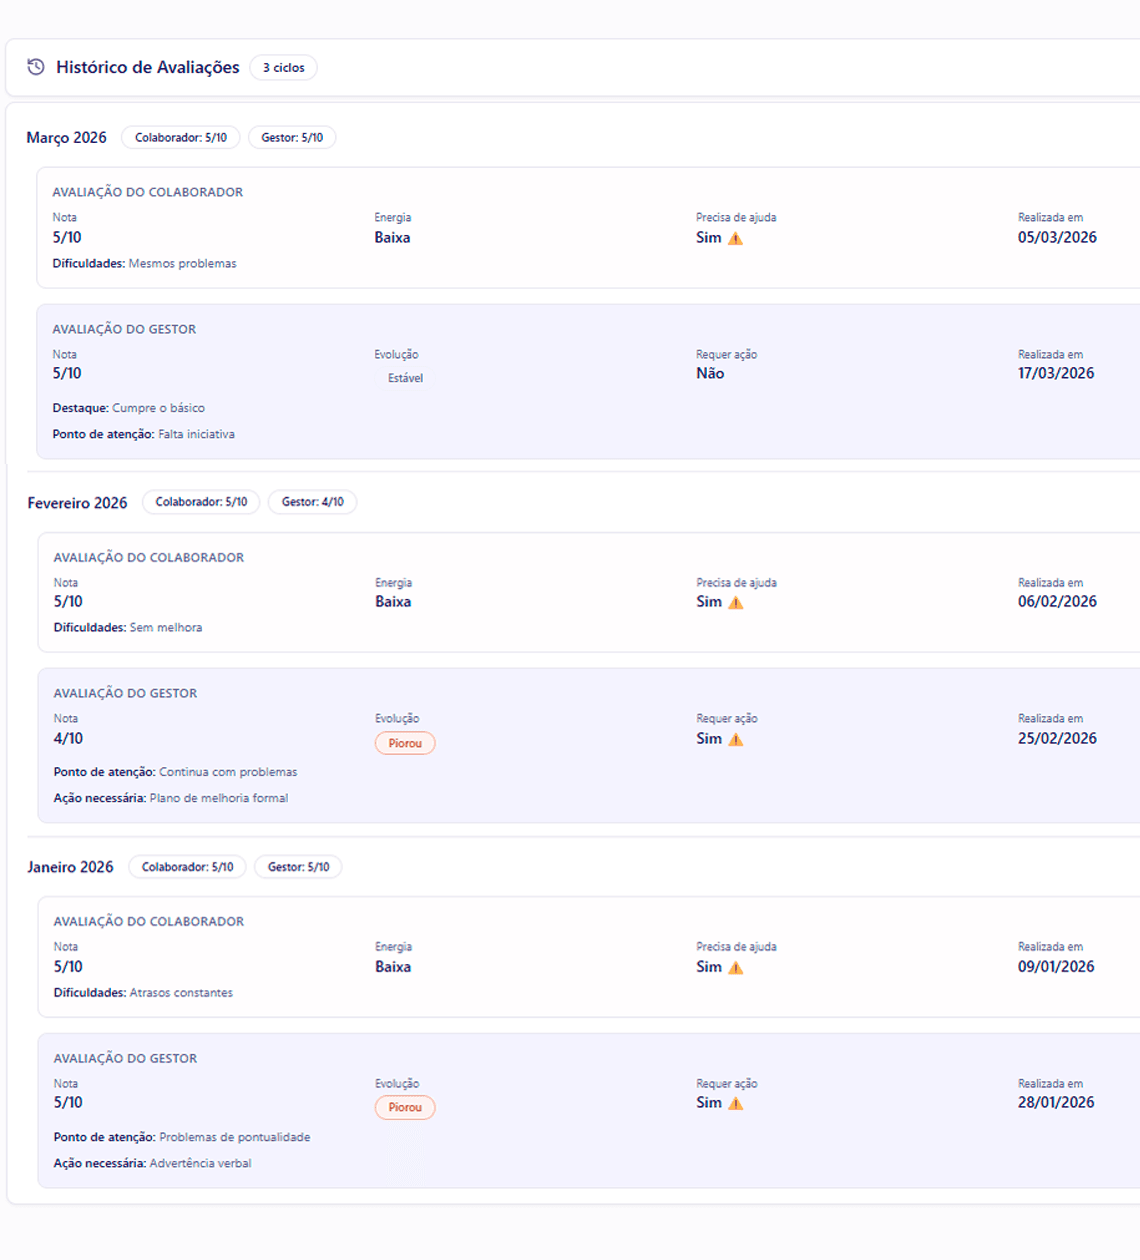Click warning icon in January collaborator evaluation
Screen dimensions: 1140x1260
(735, 967)
